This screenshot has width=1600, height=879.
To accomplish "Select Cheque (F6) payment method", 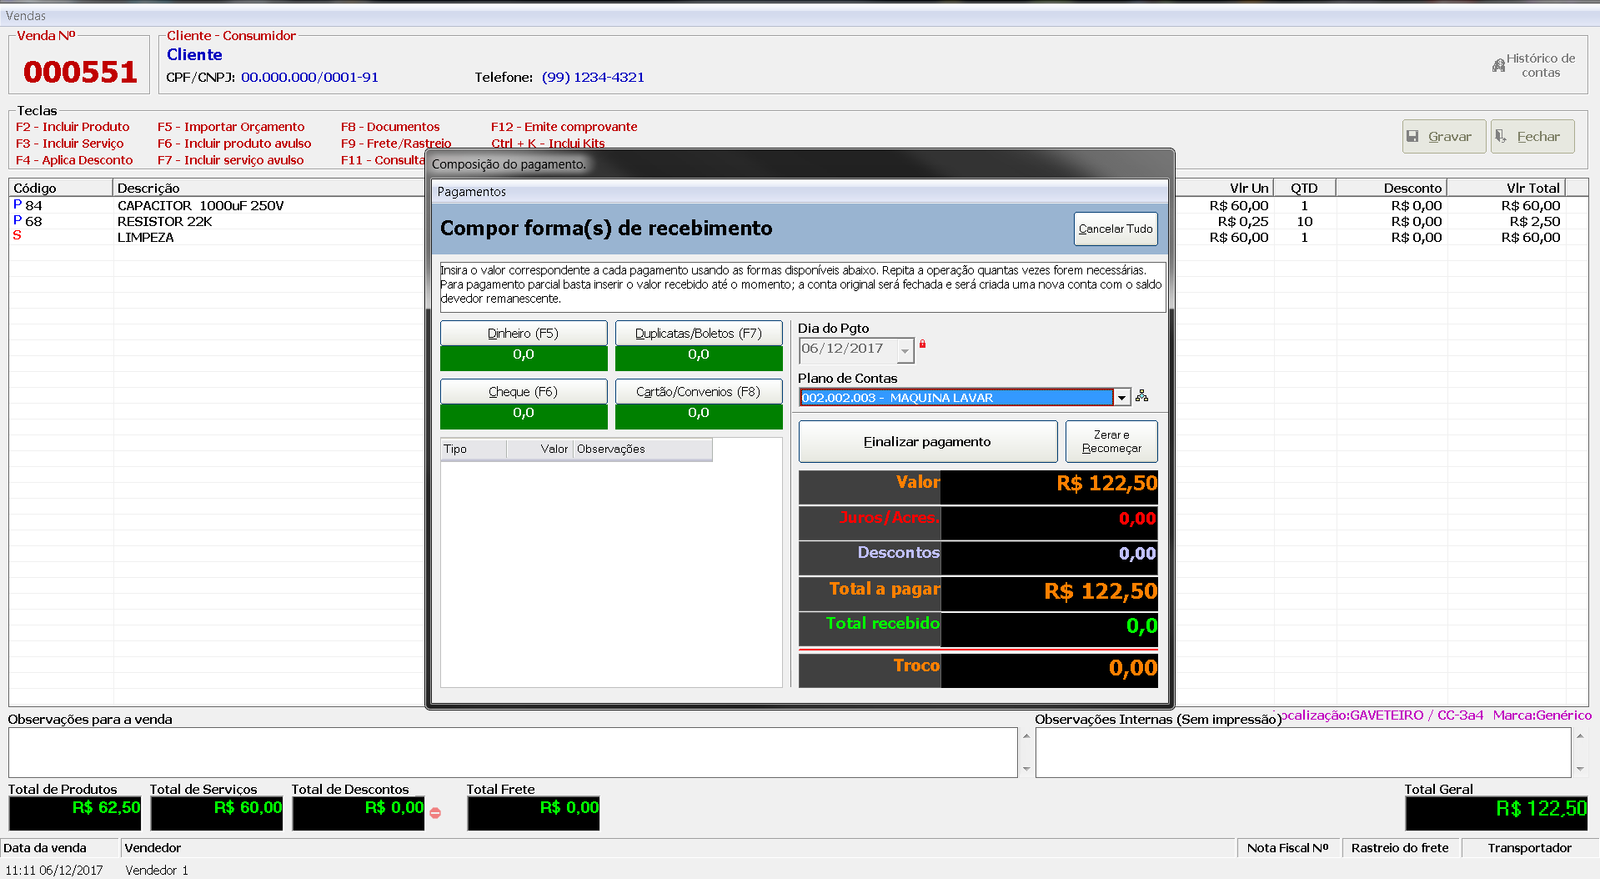I will [523, 391].
